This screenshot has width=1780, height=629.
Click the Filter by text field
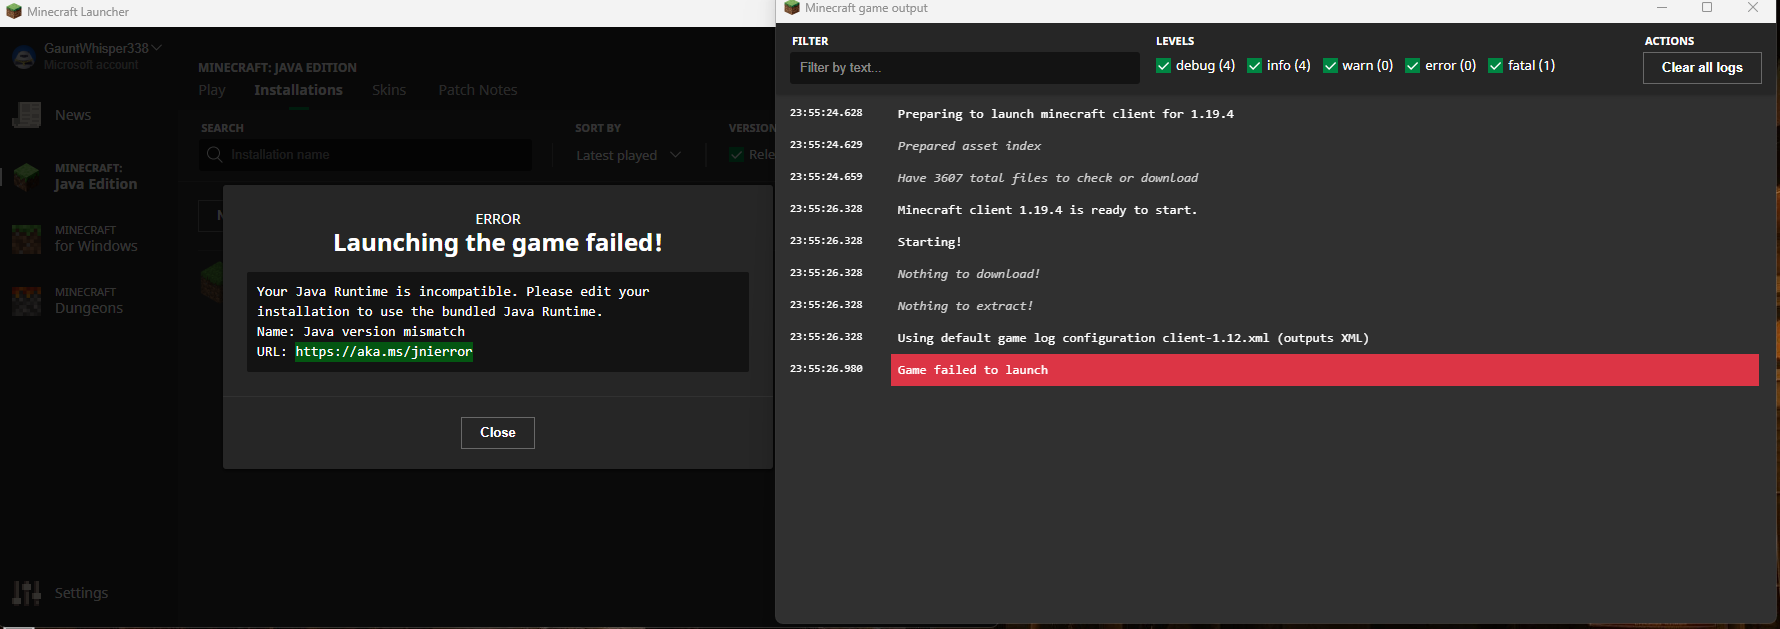(x=964, y=68)
